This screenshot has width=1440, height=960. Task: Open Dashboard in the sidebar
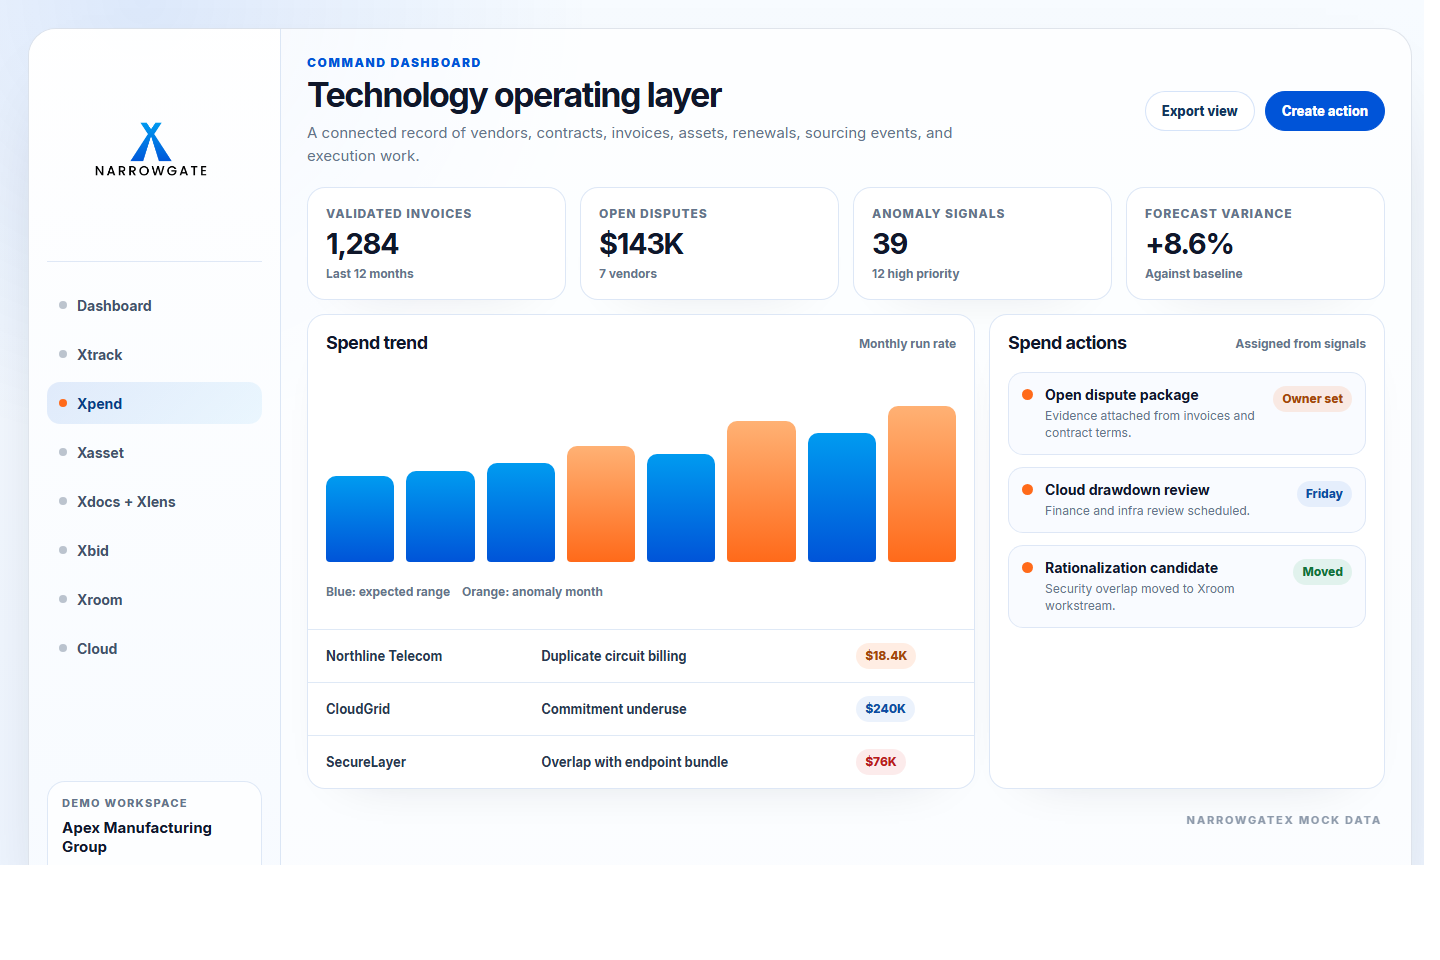click(154, 306)
